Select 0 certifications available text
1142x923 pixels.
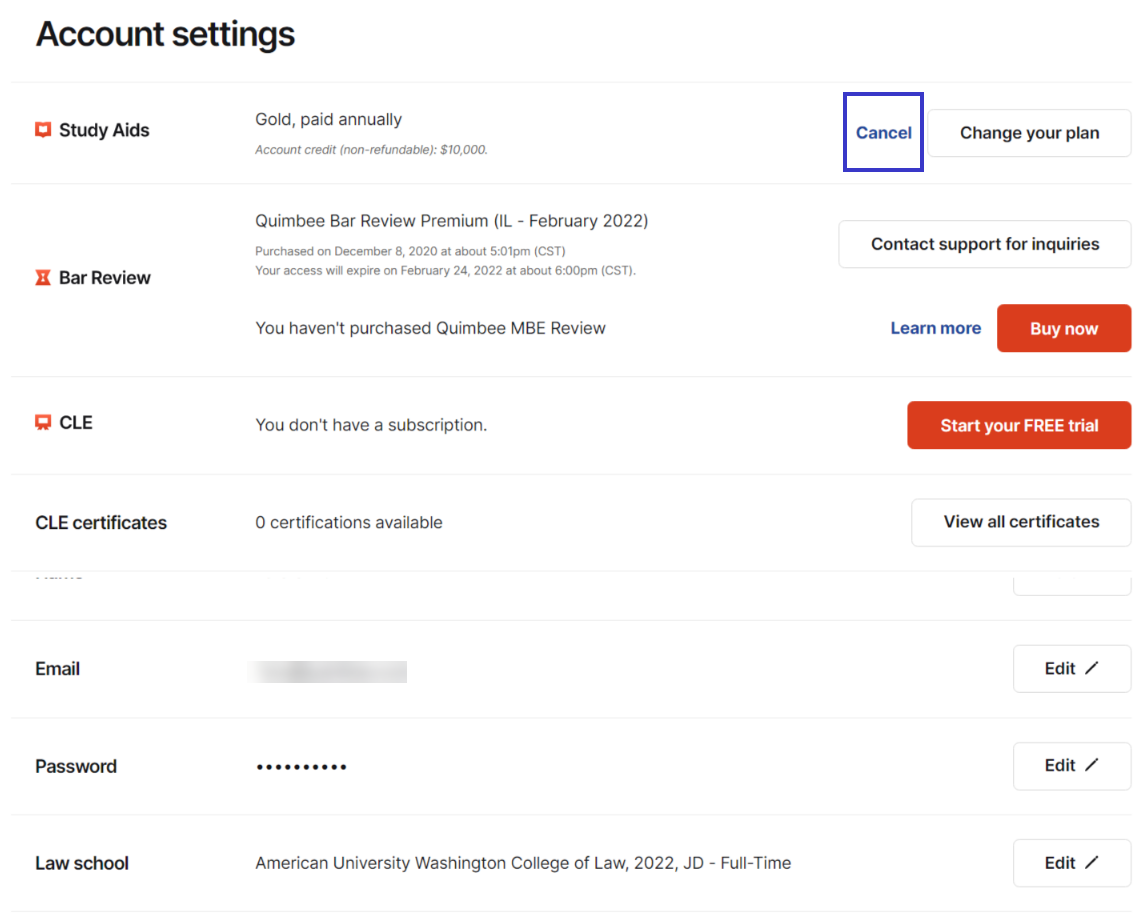tap(349, 522)
